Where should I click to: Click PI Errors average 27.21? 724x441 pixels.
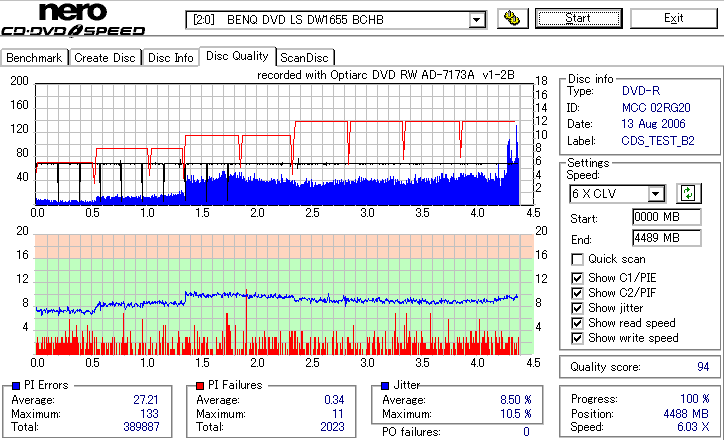[x=146, y=399]
